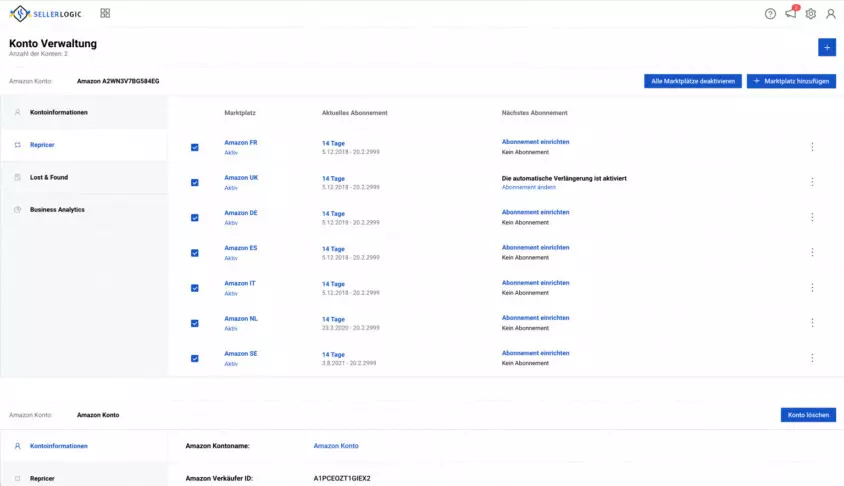
Task: Click 14 Tage subscription for Amazon NL
Action: click(333, 320)
